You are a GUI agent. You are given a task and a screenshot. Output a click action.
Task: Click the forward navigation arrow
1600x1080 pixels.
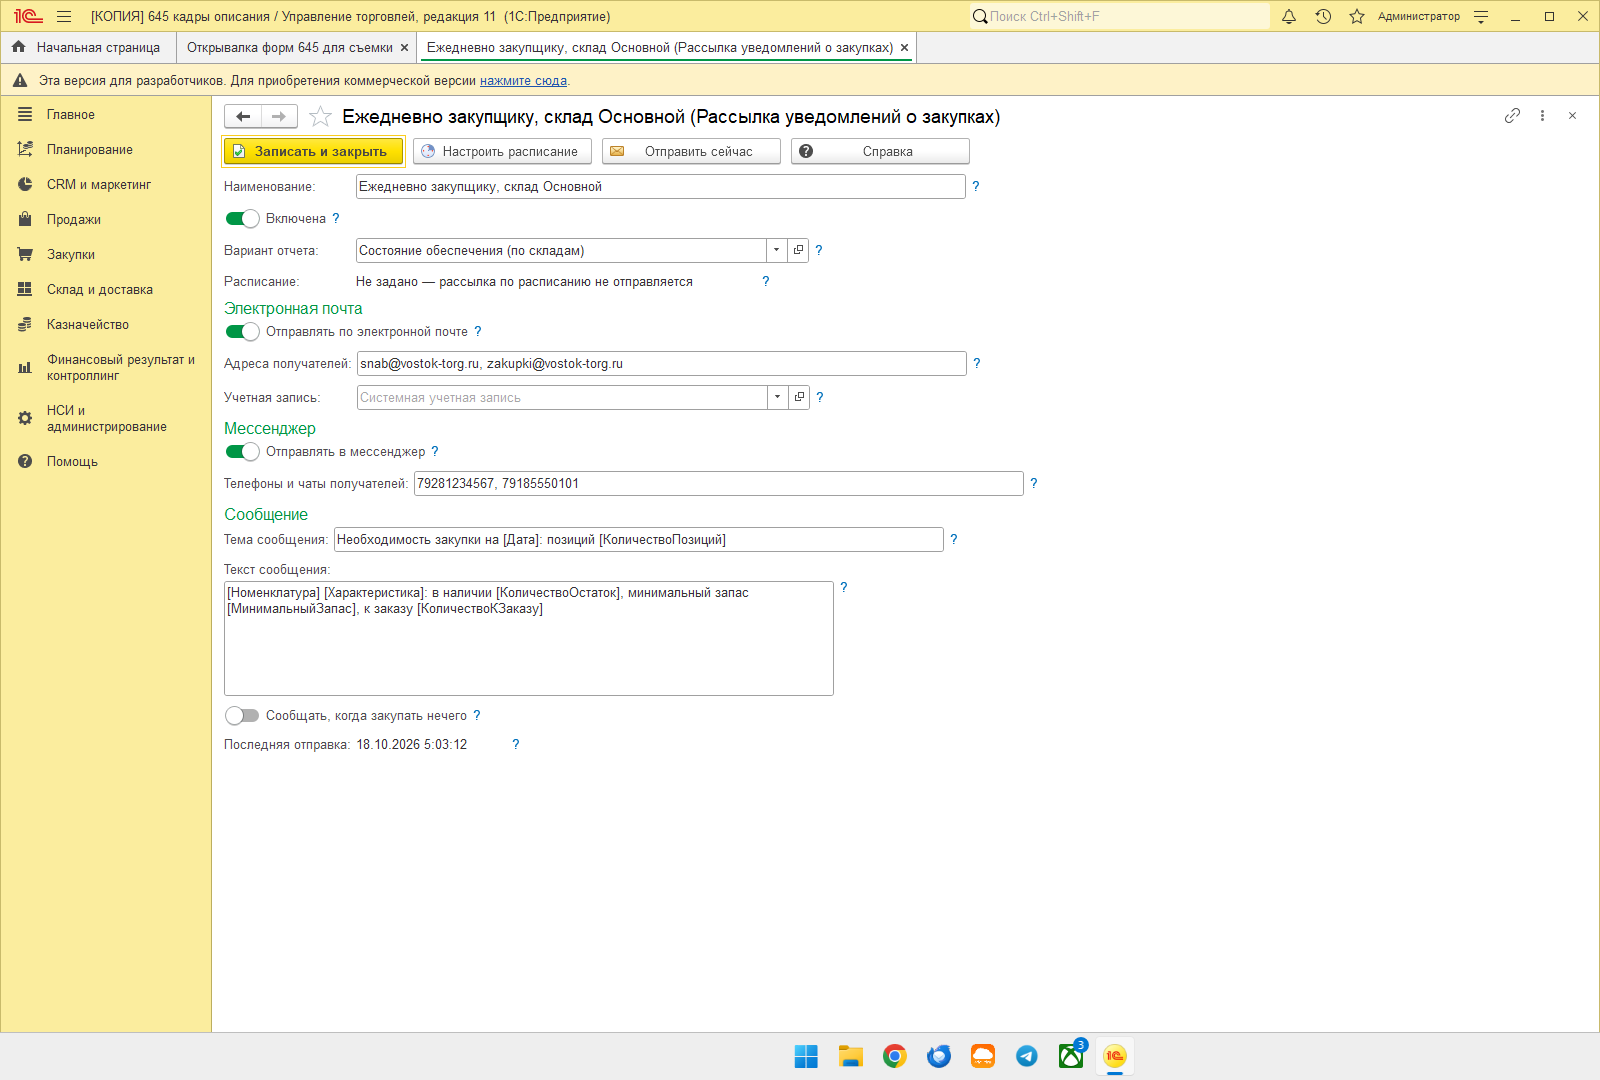point(279,117)
